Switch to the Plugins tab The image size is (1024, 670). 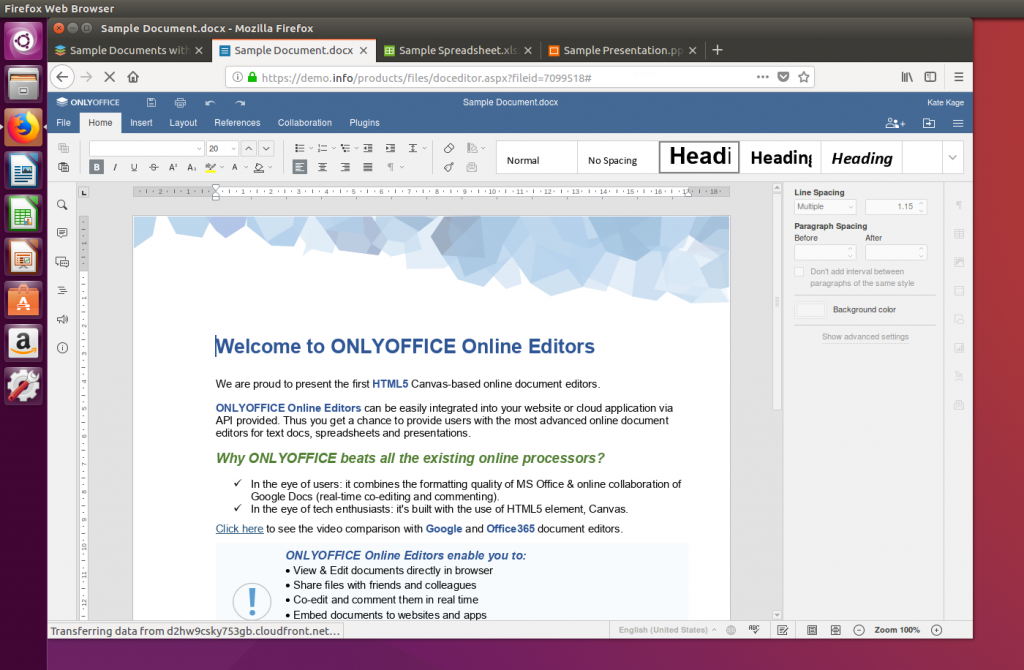[364, 123]
